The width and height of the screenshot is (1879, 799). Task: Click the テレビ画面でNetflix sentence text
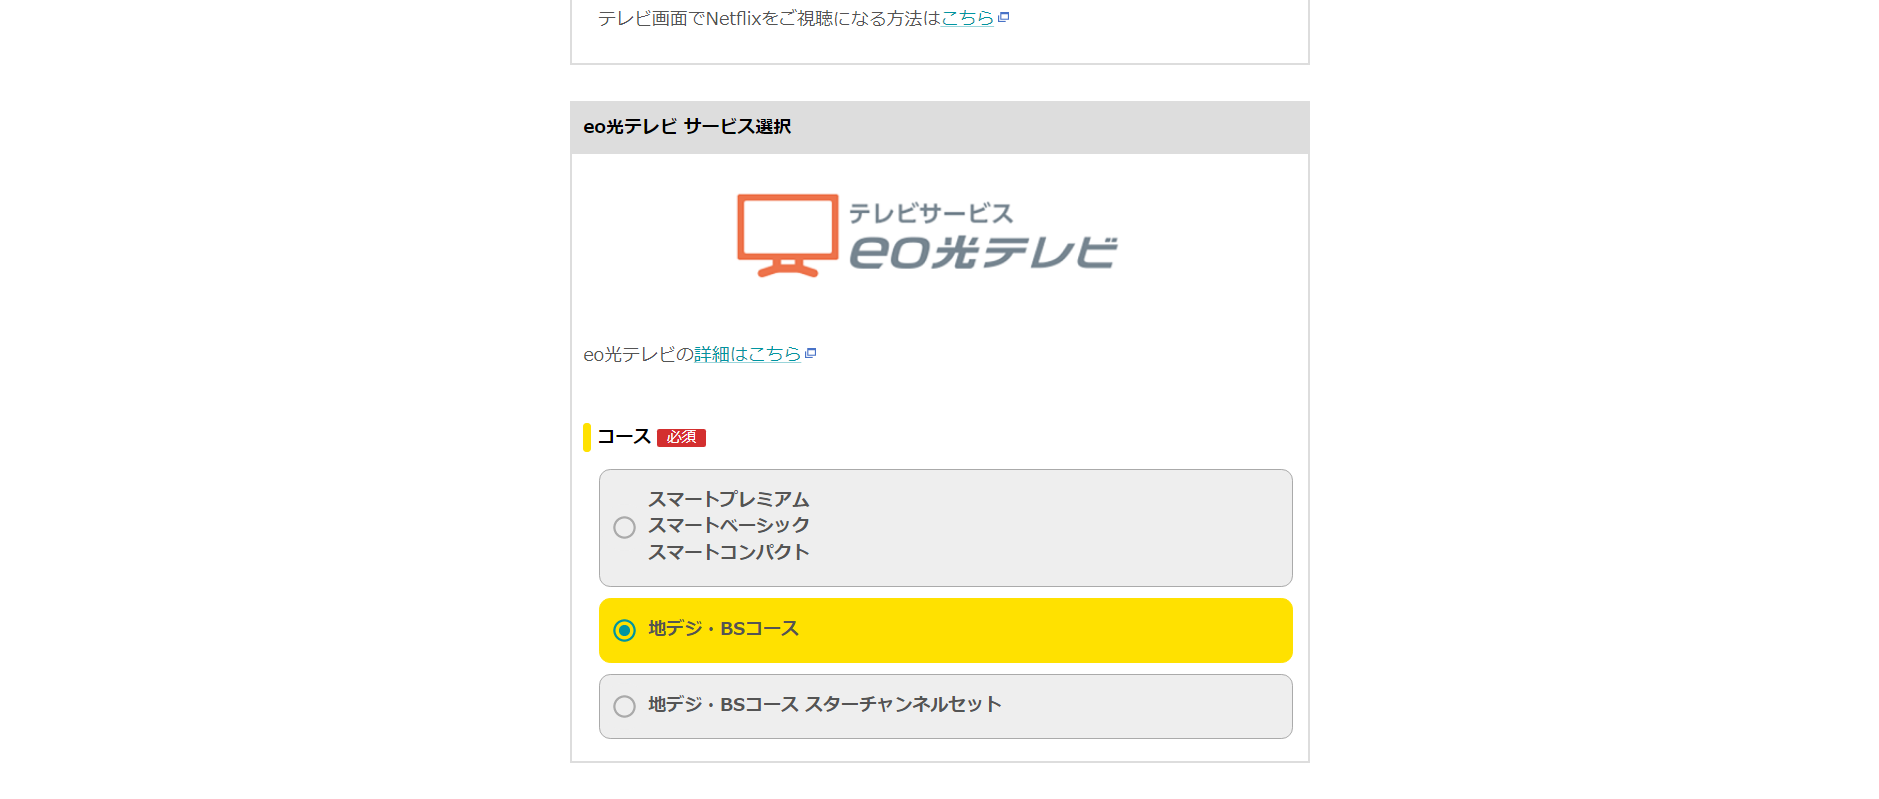768,18
